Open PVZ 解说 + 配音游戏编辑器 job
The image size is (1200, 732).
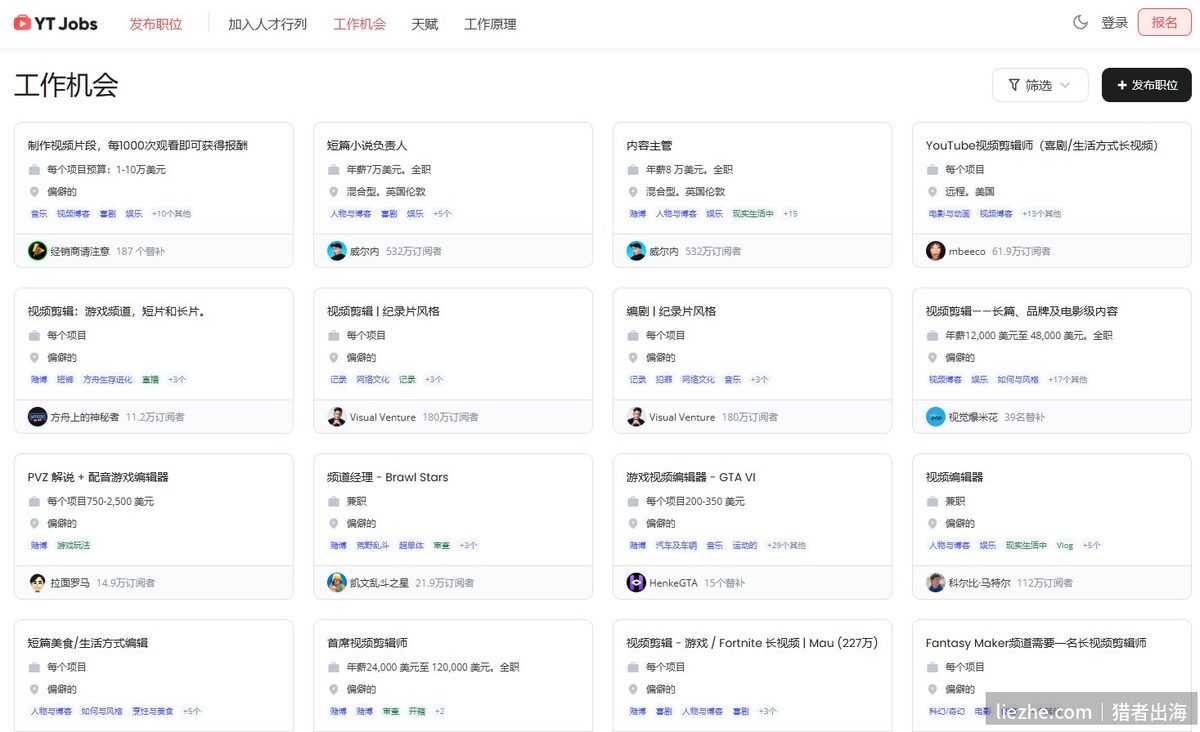(x=98, y=478)
